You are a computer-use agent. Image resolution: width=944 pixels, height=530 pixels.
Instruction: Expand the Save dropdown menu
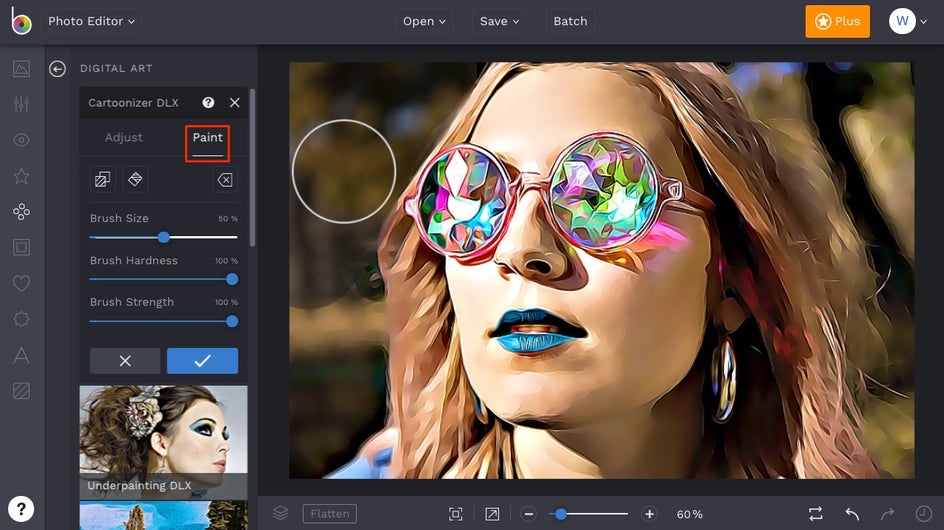(x=500, y=21)
